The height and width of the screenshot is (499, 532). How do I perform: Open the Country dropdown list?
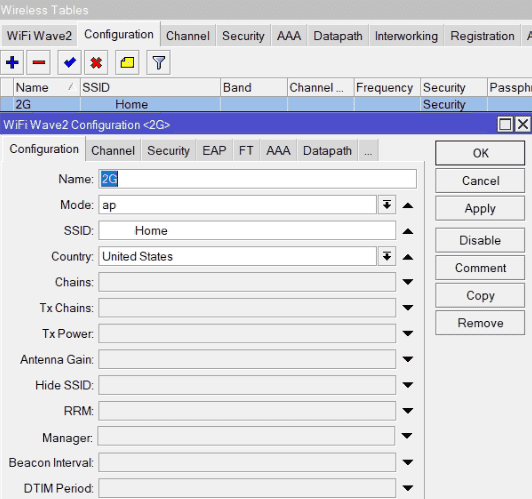click(387, 256)
